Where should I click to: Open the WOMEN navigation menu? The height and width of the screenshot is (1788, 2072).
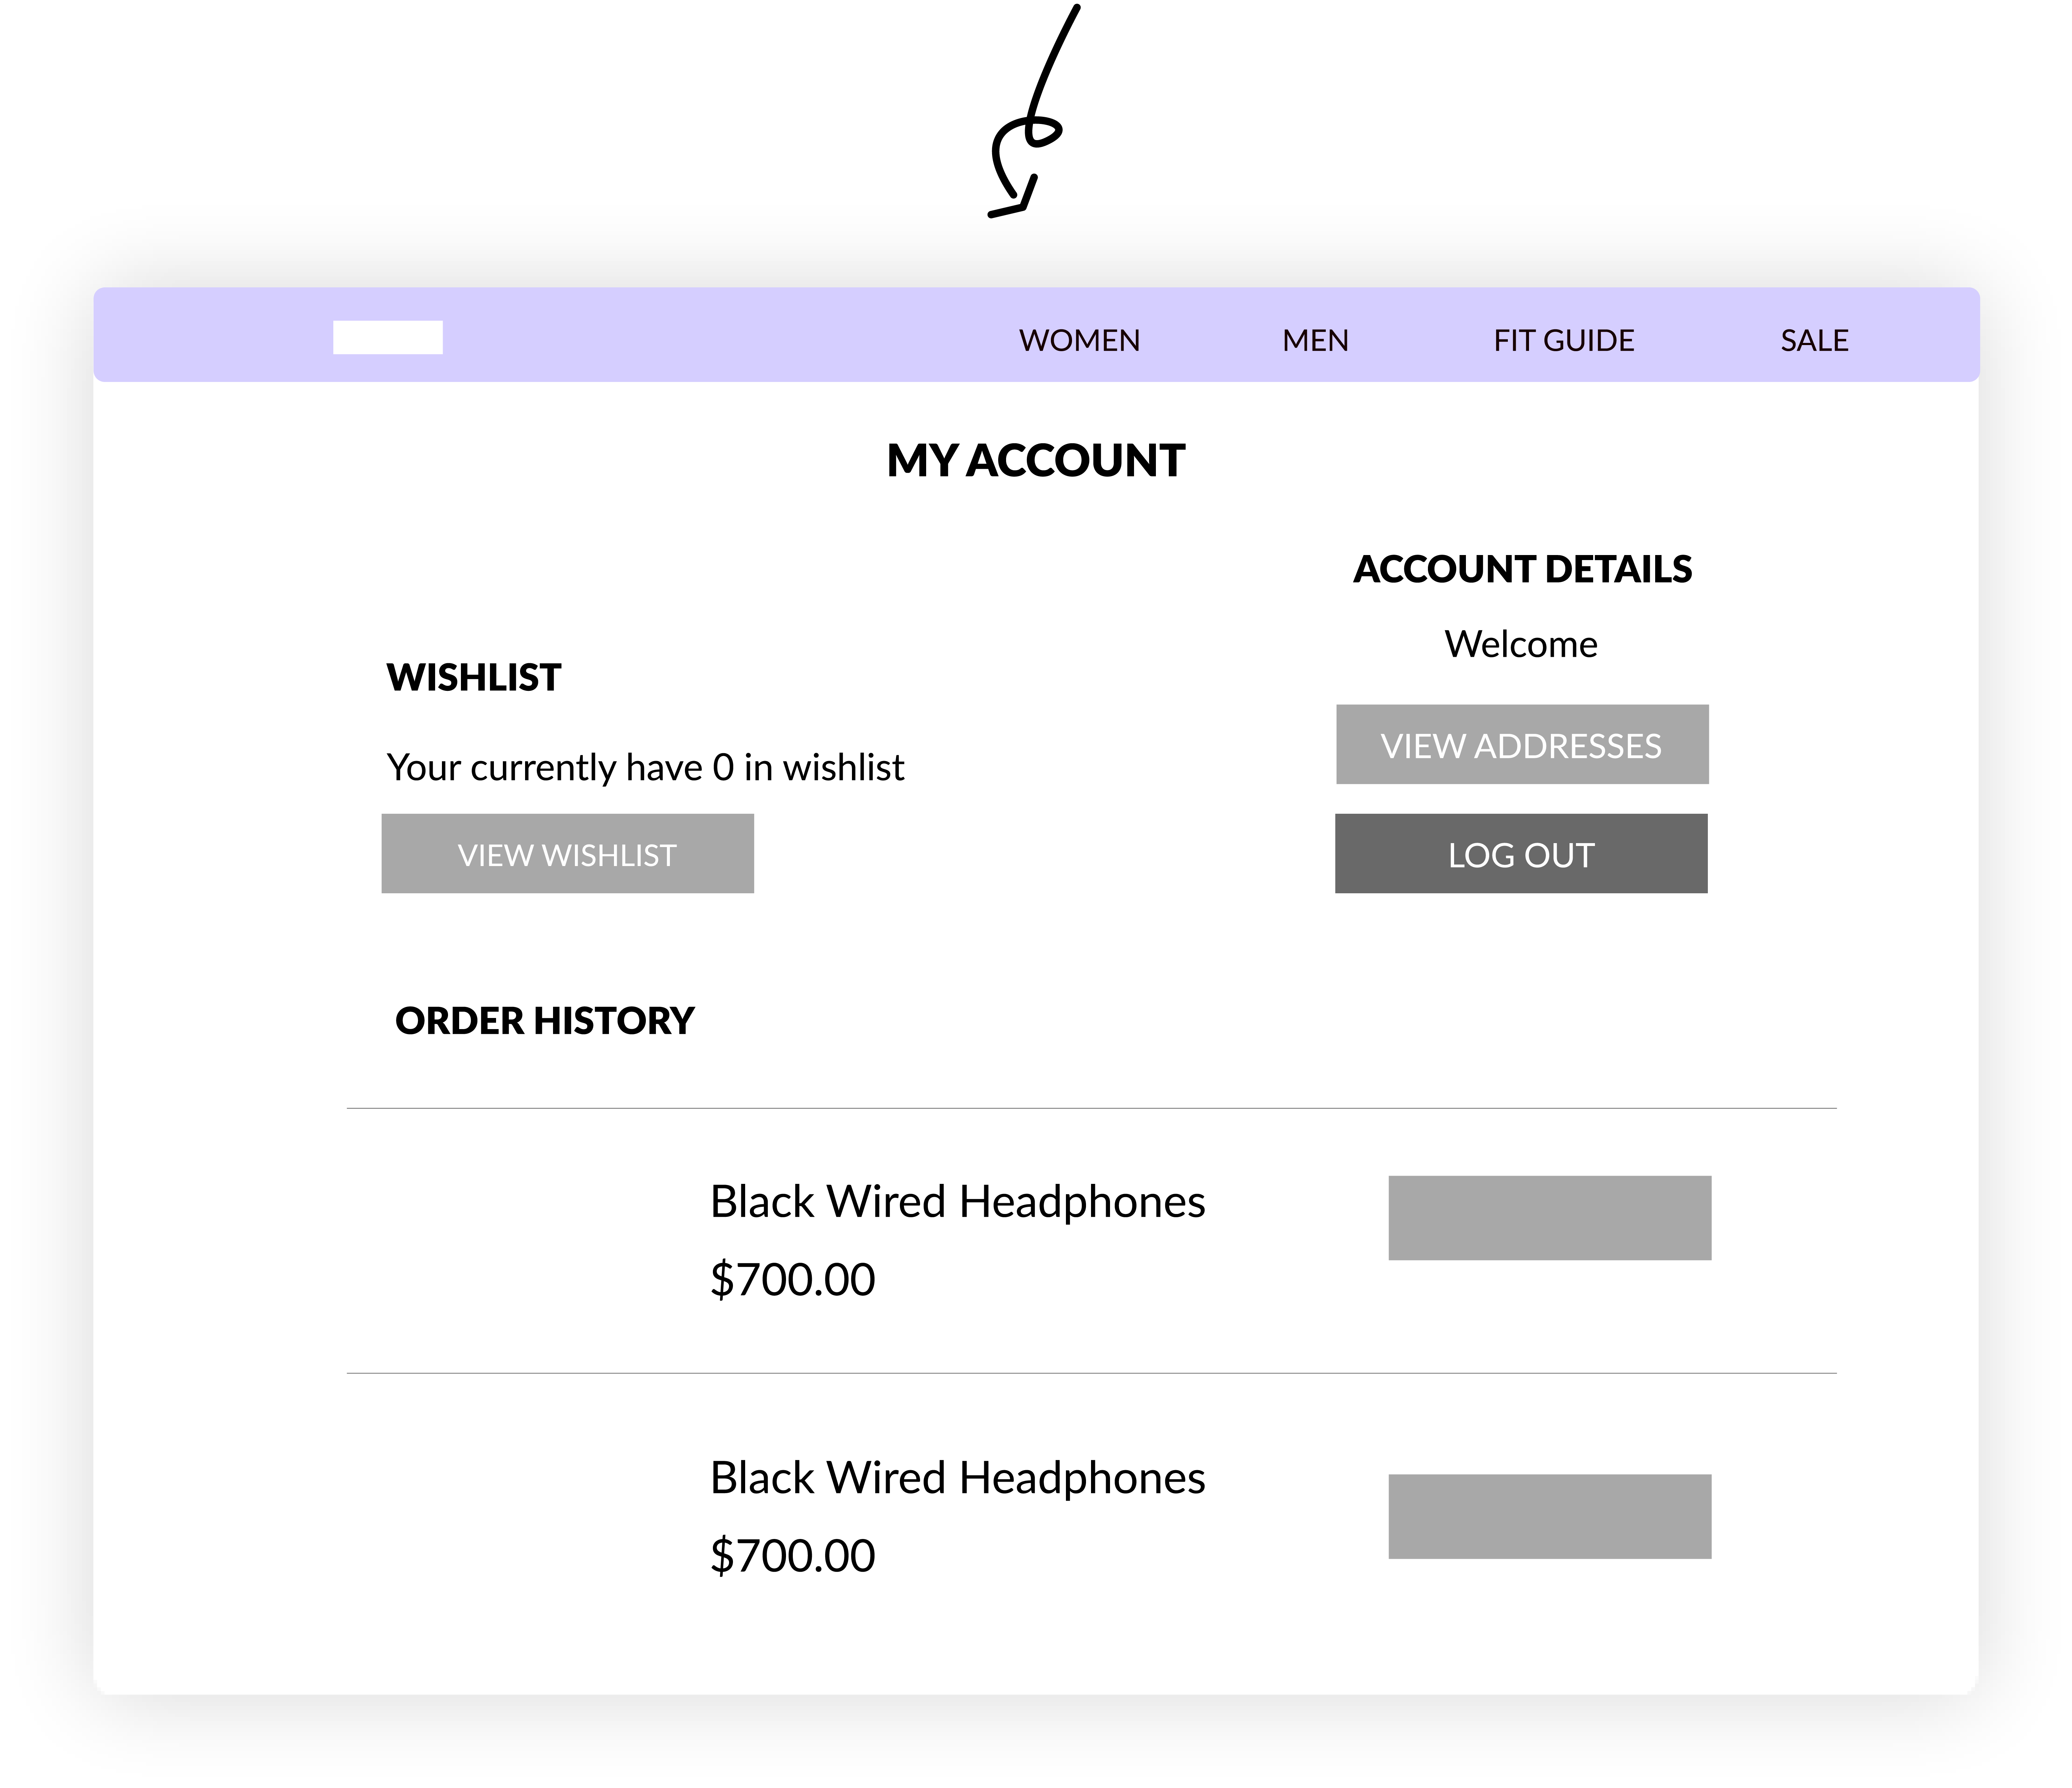coord(1079,341)
